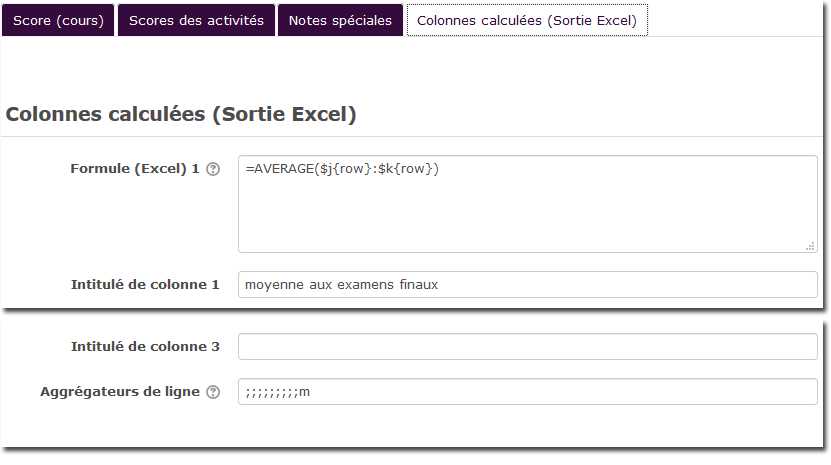The height and width of the screenshot is (465, 831).
Task: Click the 'moyenne aux examens finaux' text
Action: [341, 285]
